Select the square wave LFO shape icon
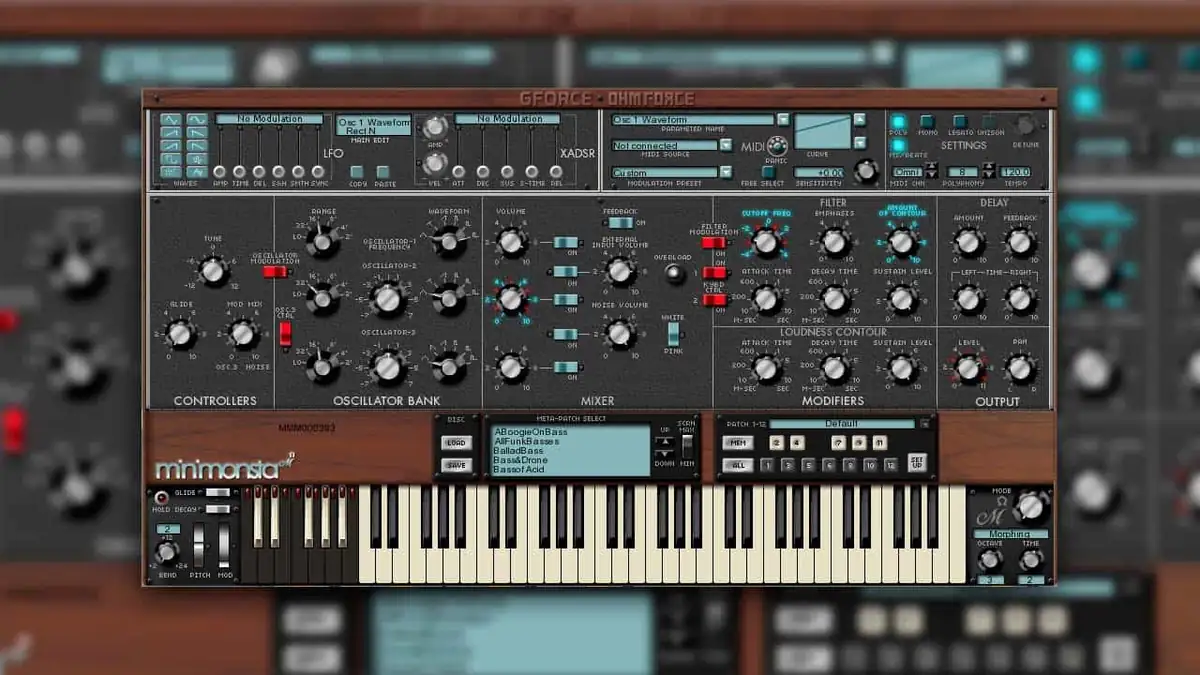The width and height of the screenshot is (1200, 675). point(172,160)
